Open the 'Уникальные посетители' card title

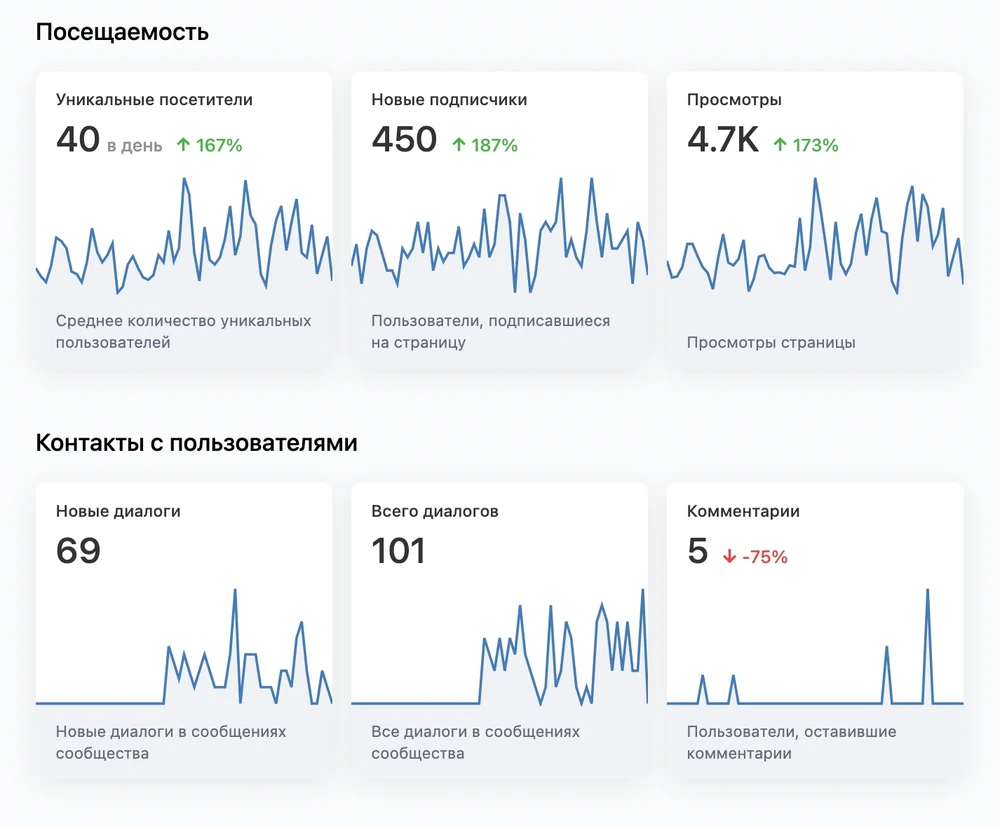coord(154,100)
